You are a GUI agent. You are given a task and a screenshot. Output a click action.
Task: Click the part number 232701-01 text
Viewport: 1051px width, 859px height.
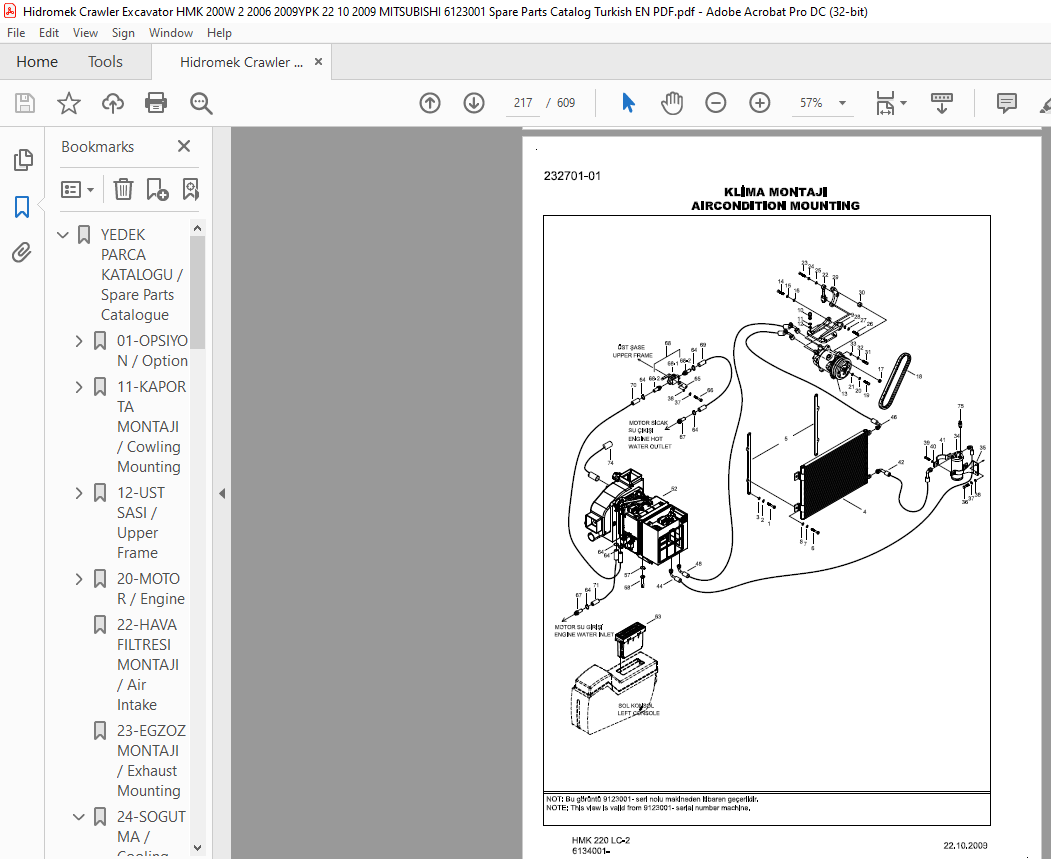pyautogui.click(x=572, y=176)
